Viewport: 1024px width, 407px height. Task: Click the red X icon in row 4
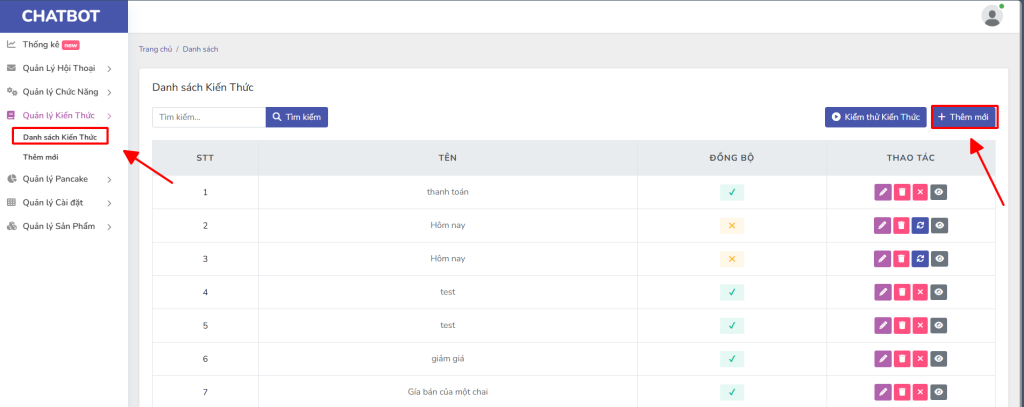[920, 292]
